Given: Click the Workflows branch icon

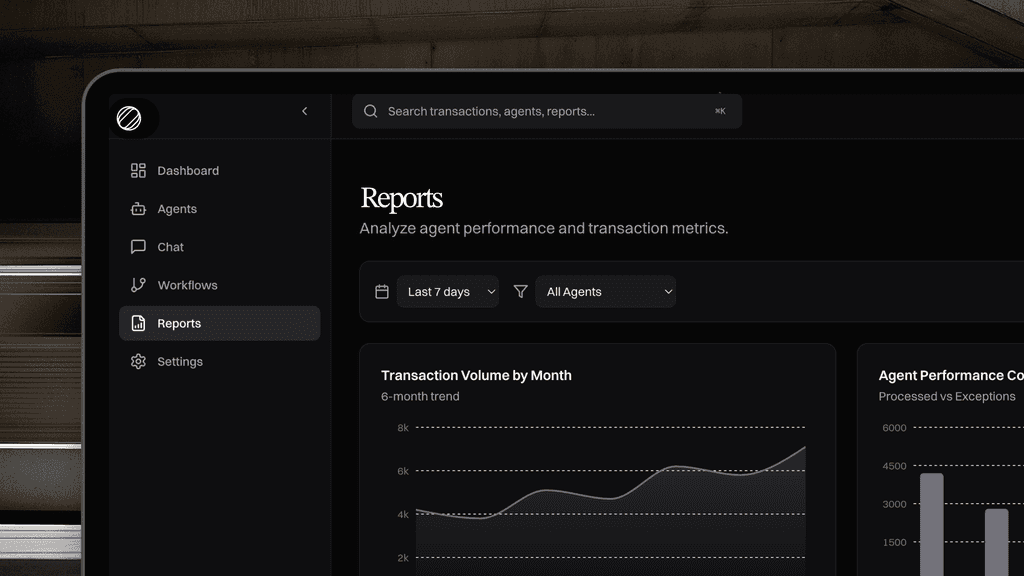Looking at the screenshot, I should pyautogui.click(x=138, y=285).
